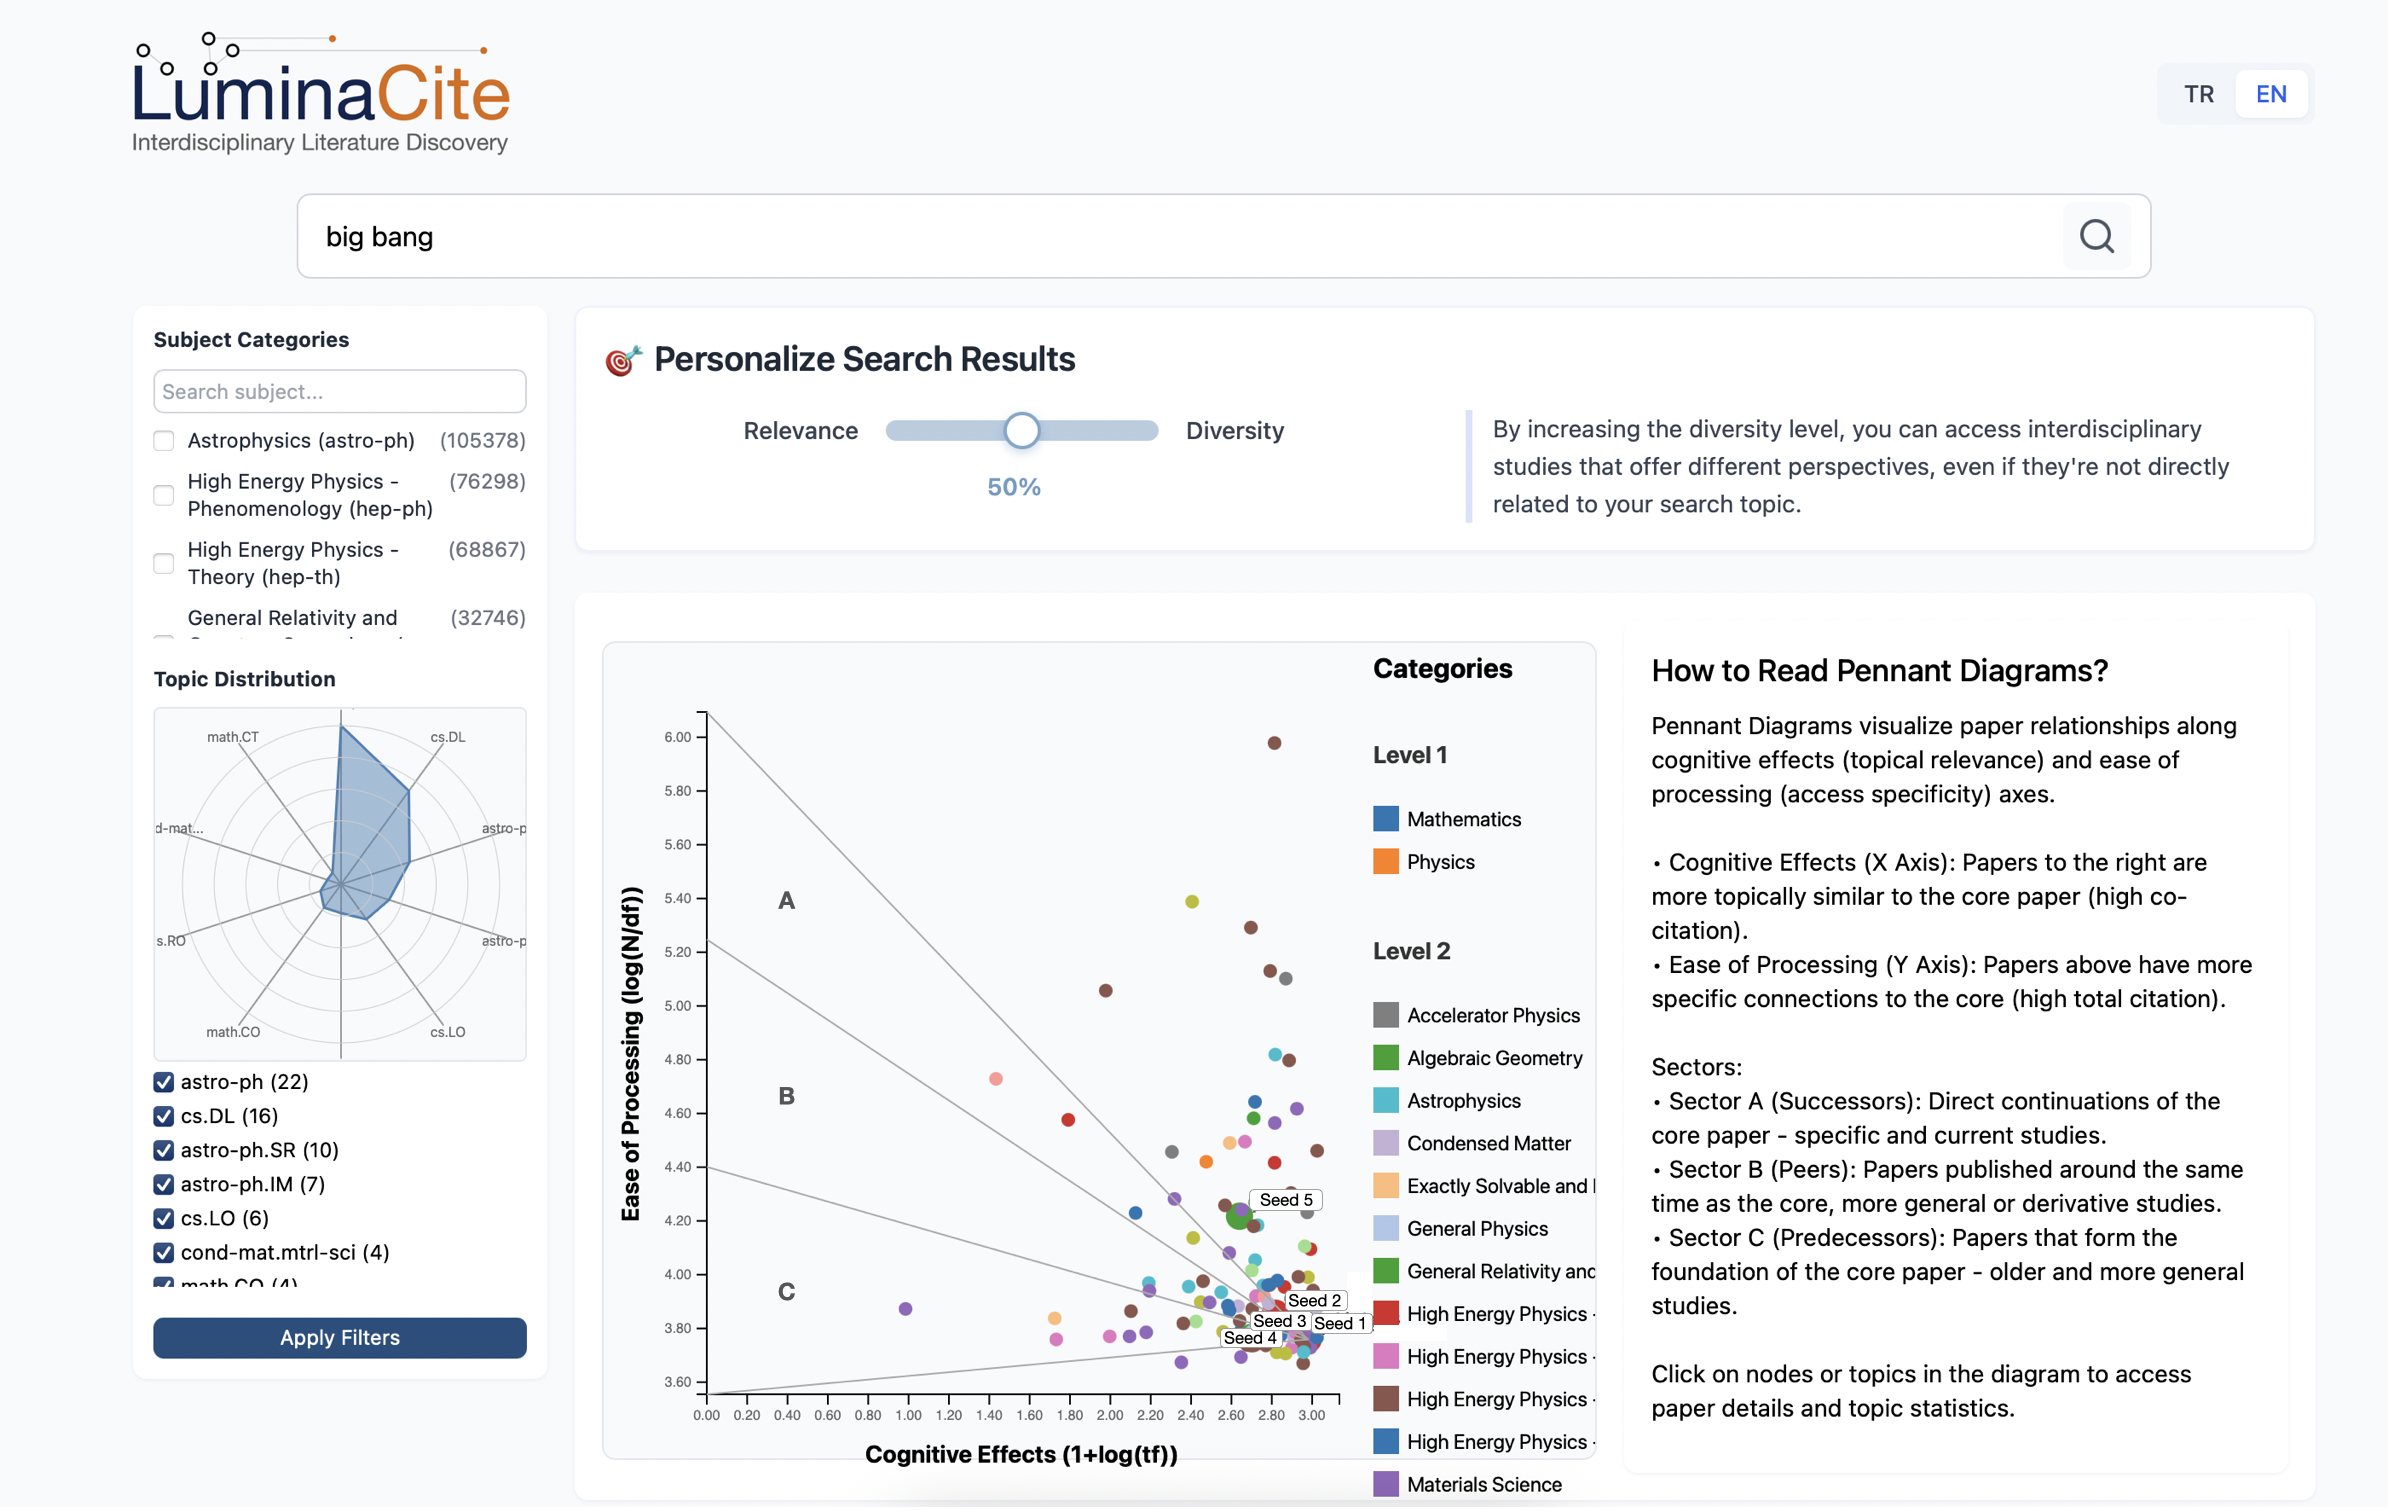
Task: Click the LuminaCite logo
Action: click(x=321, y=93)
